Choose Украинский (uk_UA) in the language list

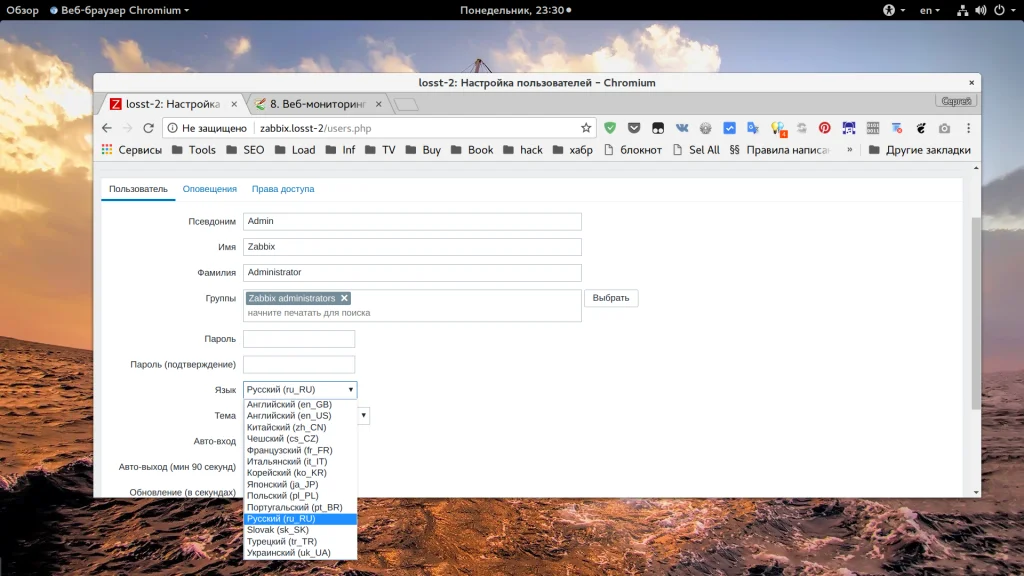coord(289,553)
